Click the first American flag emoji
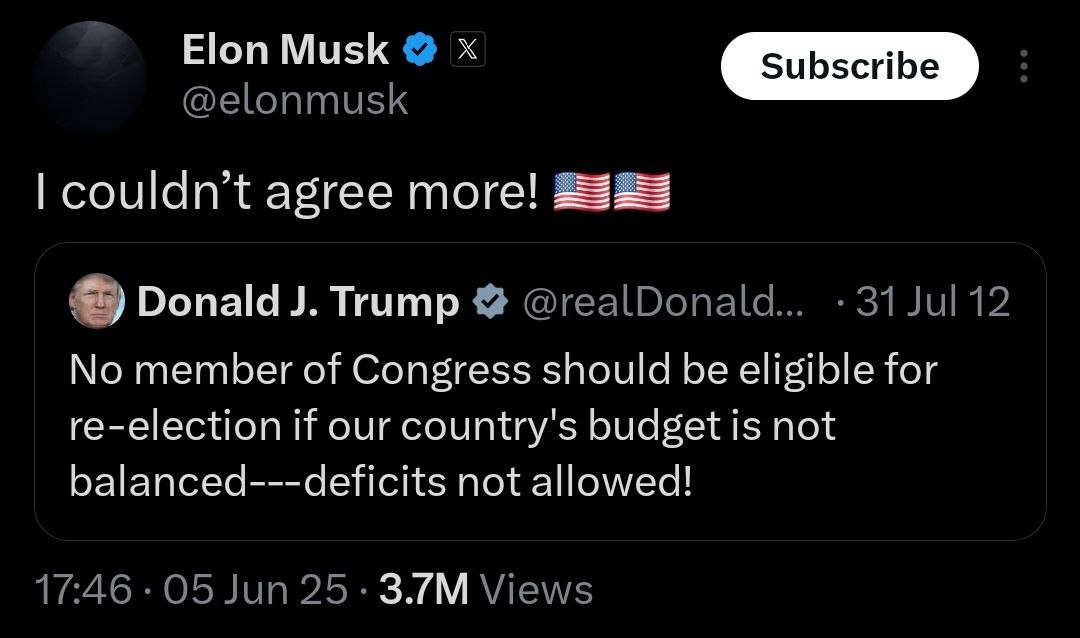This screenshot has width=1080, height=638. [x=581, y=193]
